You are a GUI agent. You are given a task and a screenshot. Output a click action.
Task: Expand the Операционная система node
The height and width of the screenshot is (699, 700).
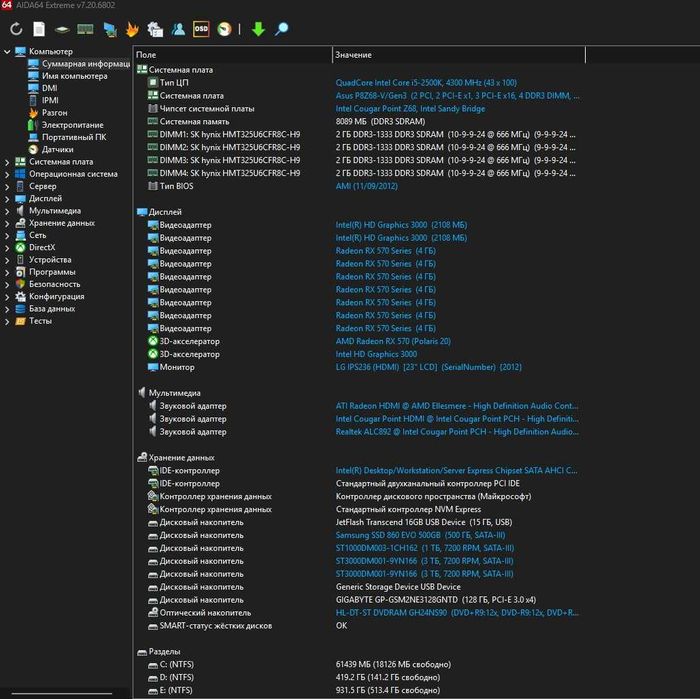point(7,175)
